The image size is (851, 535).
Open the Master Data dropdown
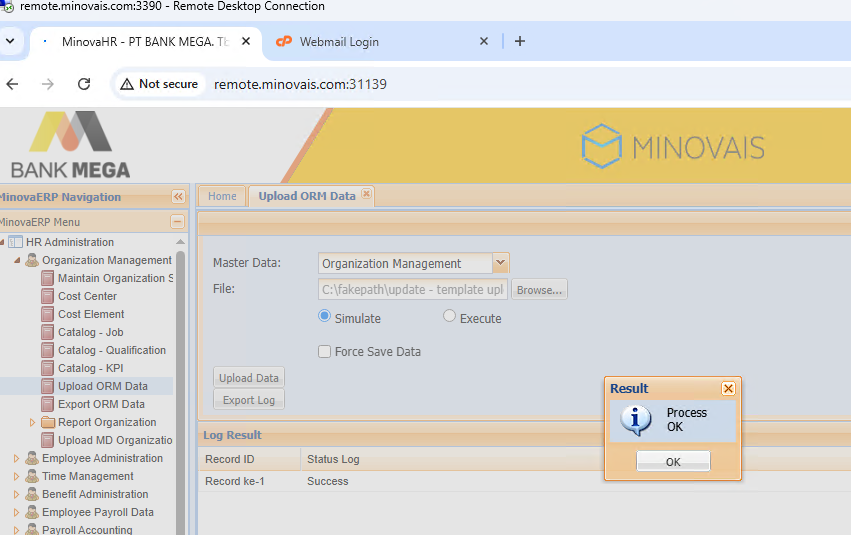(501, 263)
